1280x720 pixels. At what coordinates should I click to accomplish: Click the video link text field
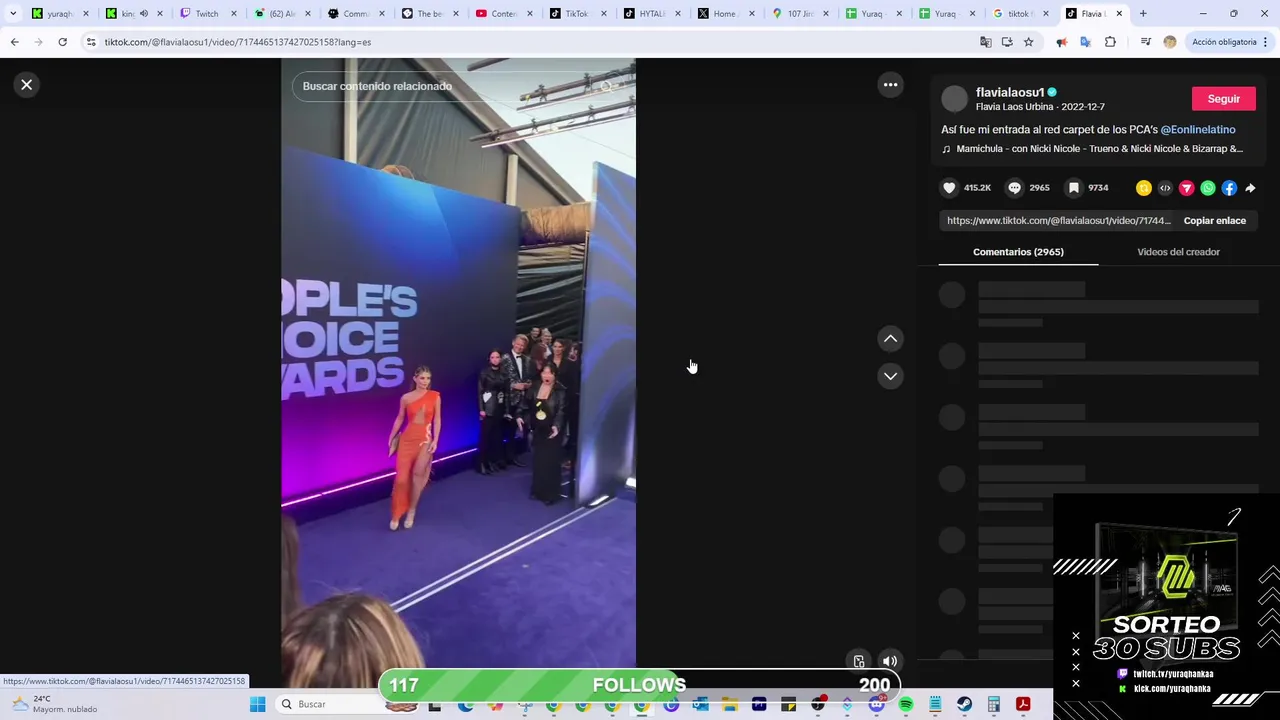[1058, 221]
